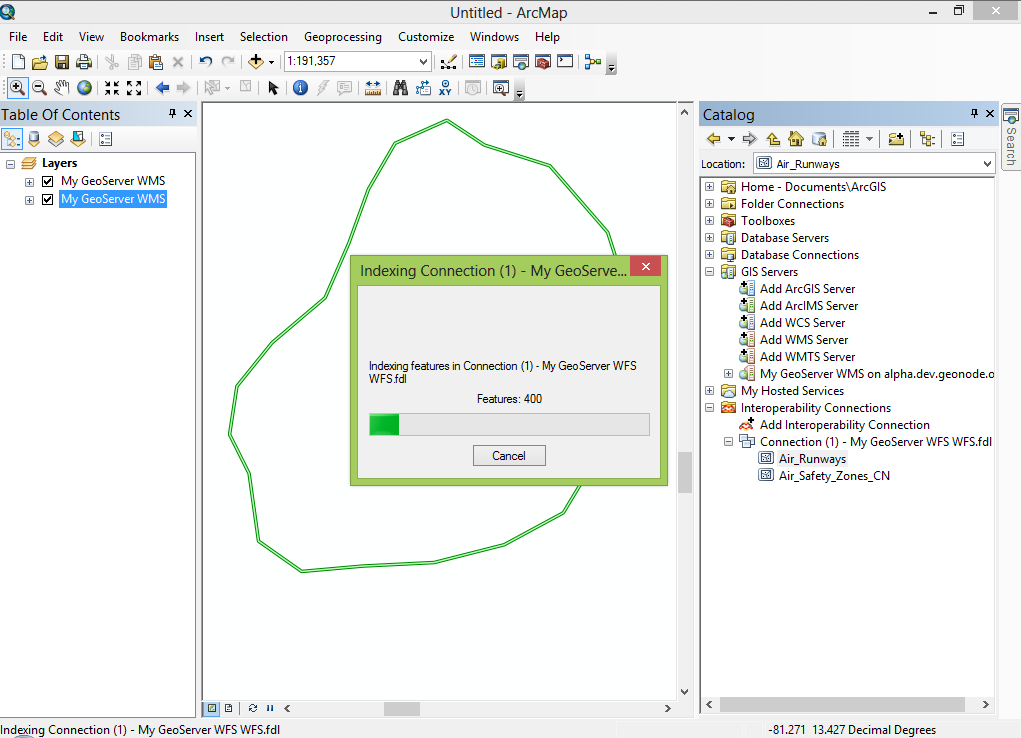Undo the last action
The image size is (1021, 738).
(x=206, y=62)
